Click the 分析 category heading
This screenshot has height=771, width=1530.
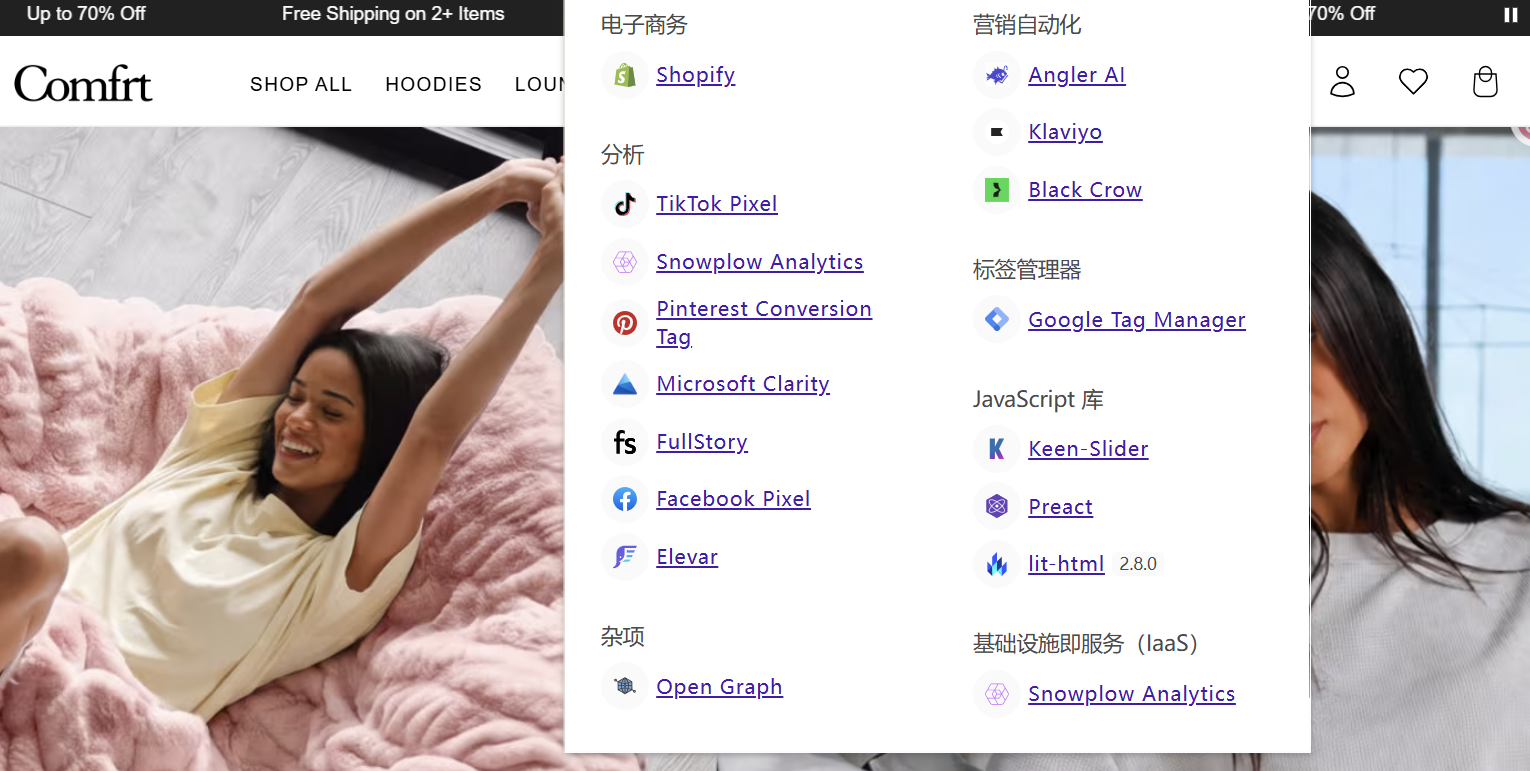tap(622, 155)
